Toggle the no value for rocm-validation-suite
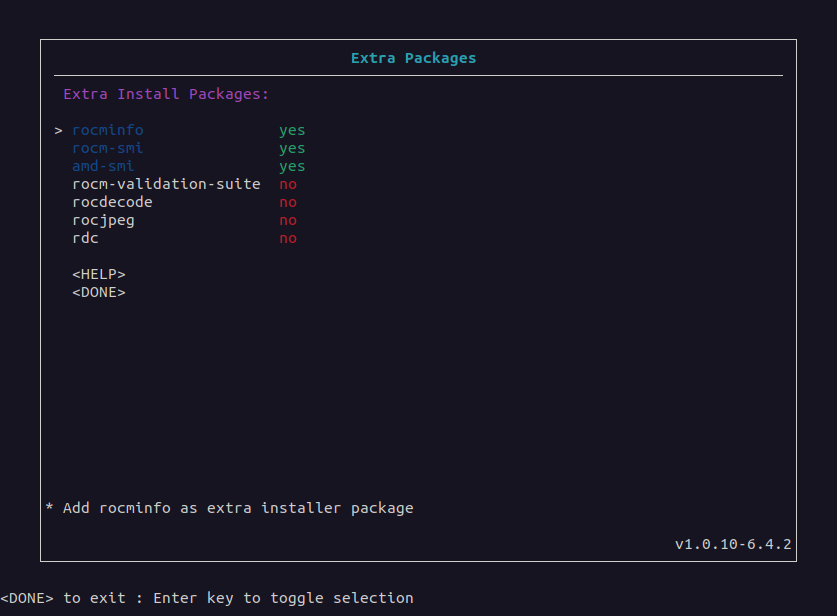This screenshot has width=837, height=616. pyautogui.click(x=288, y=184)
